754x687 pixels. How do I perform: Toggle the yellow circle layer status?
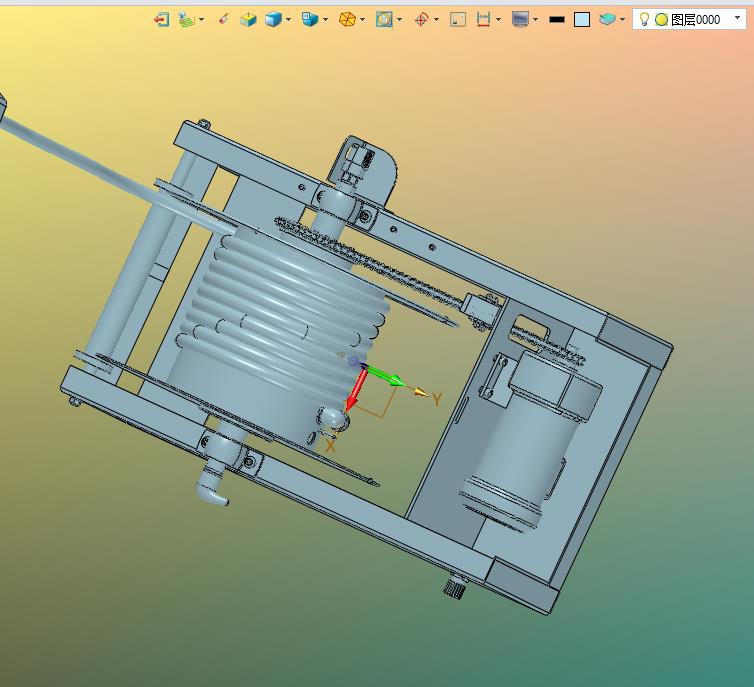[x=662, y=20]
